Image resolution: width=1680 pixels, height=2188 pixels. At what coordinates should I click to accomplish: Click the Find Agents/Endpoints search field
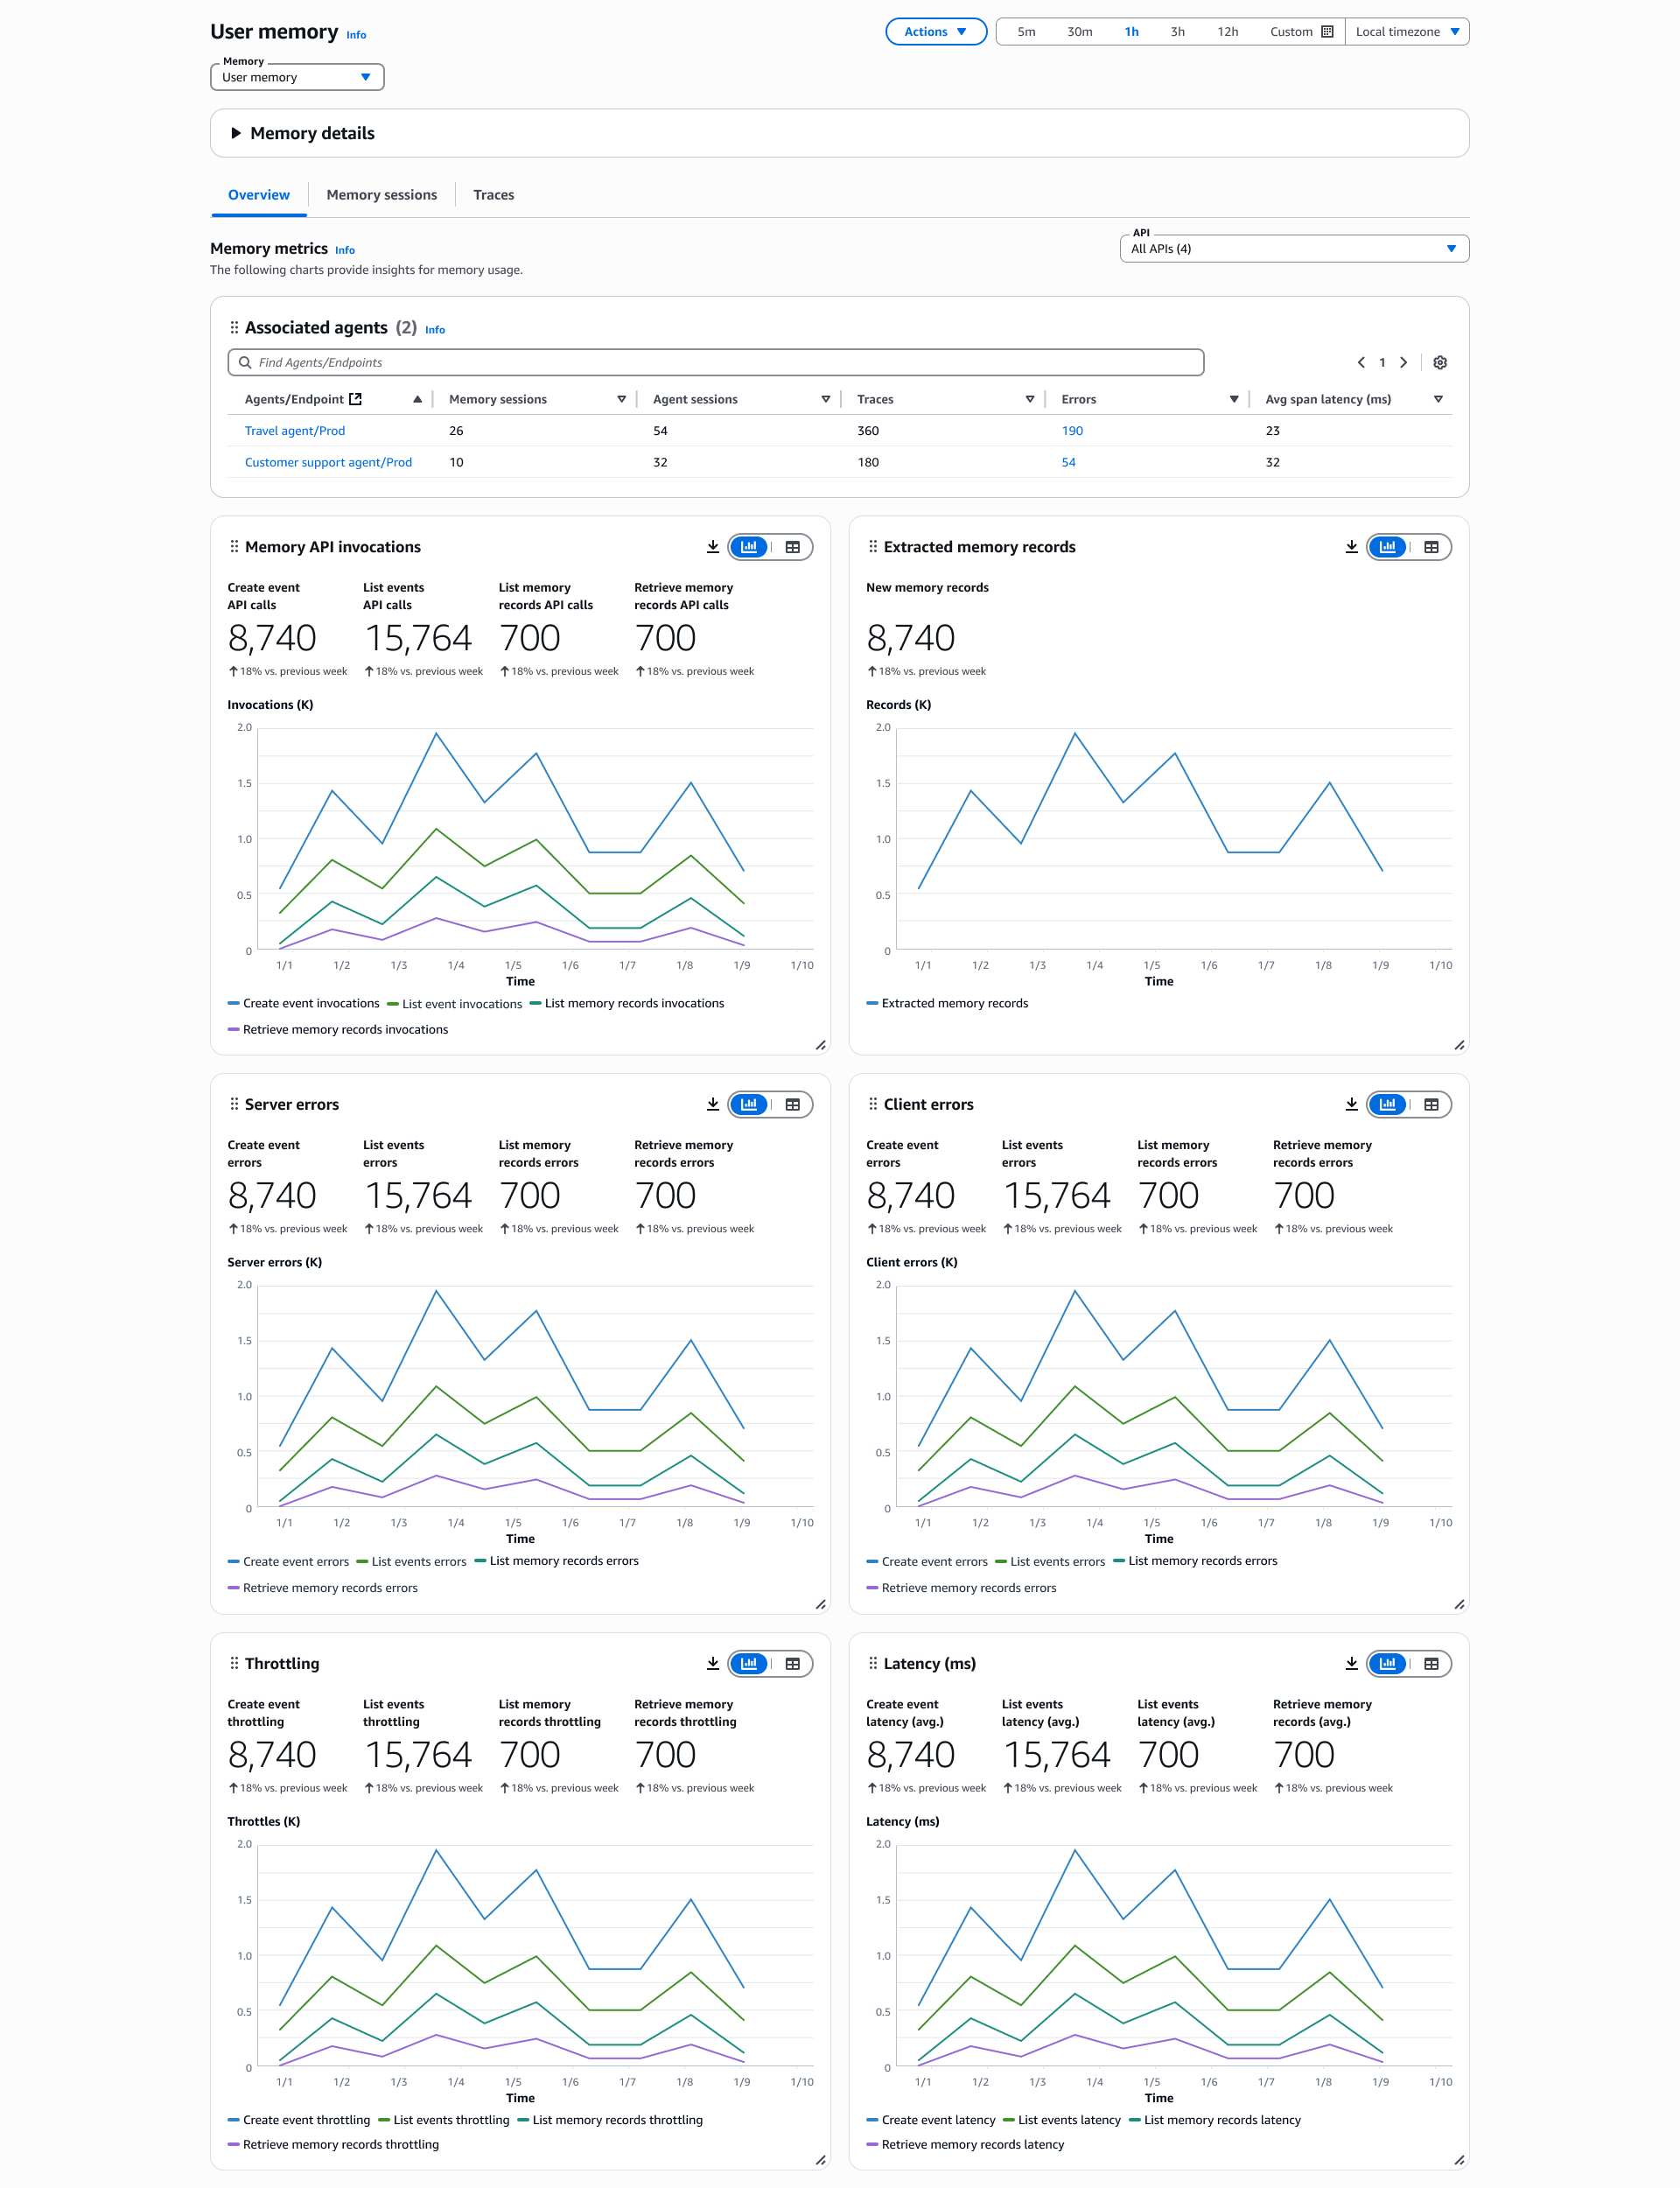click(x=715, y=363)
